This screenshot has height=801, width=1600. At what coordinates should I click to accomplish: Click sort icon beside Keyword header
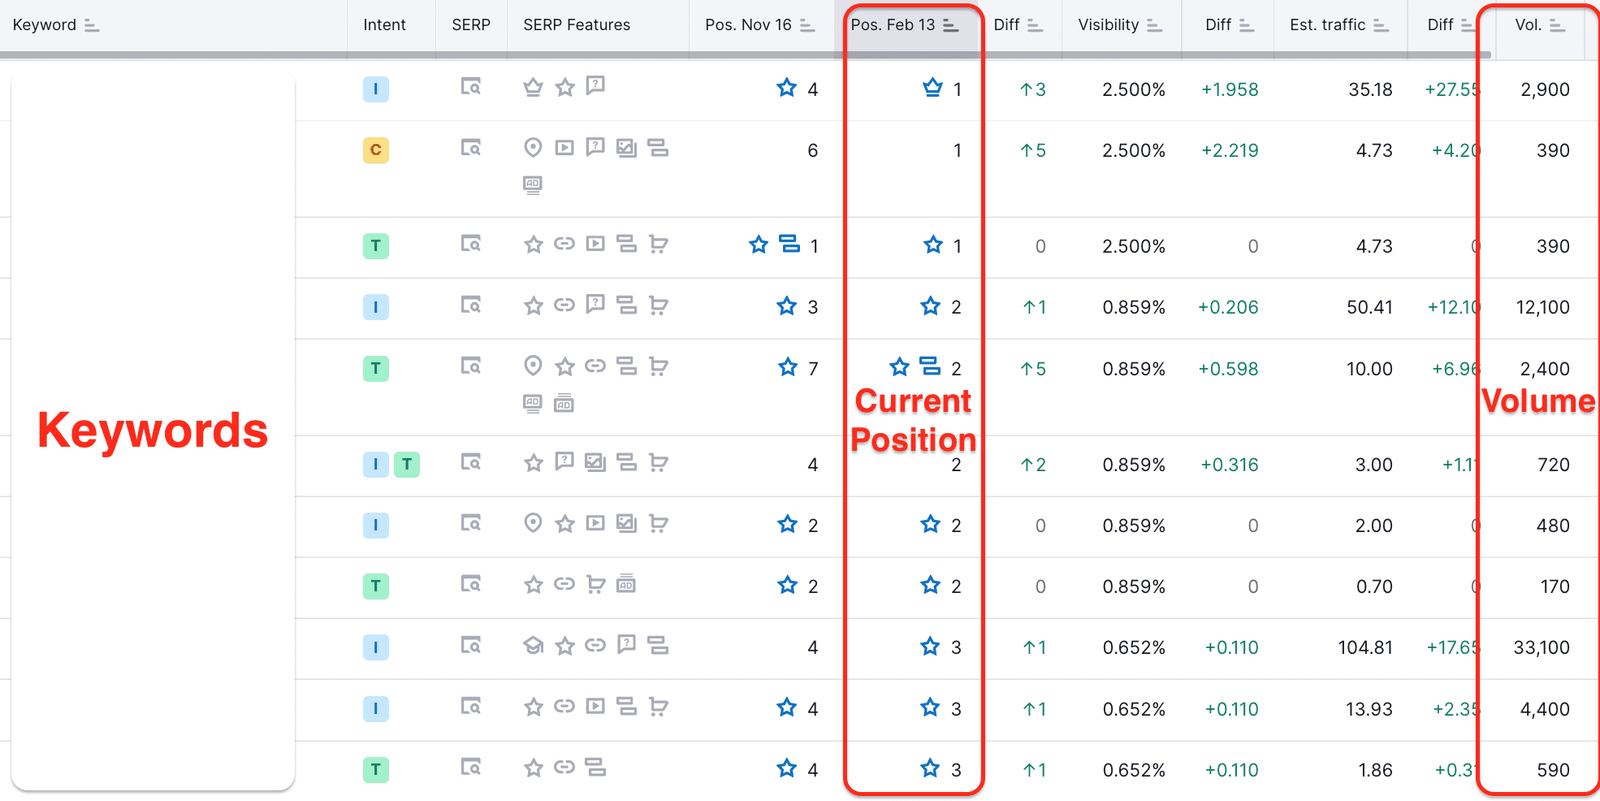(92, 26)
